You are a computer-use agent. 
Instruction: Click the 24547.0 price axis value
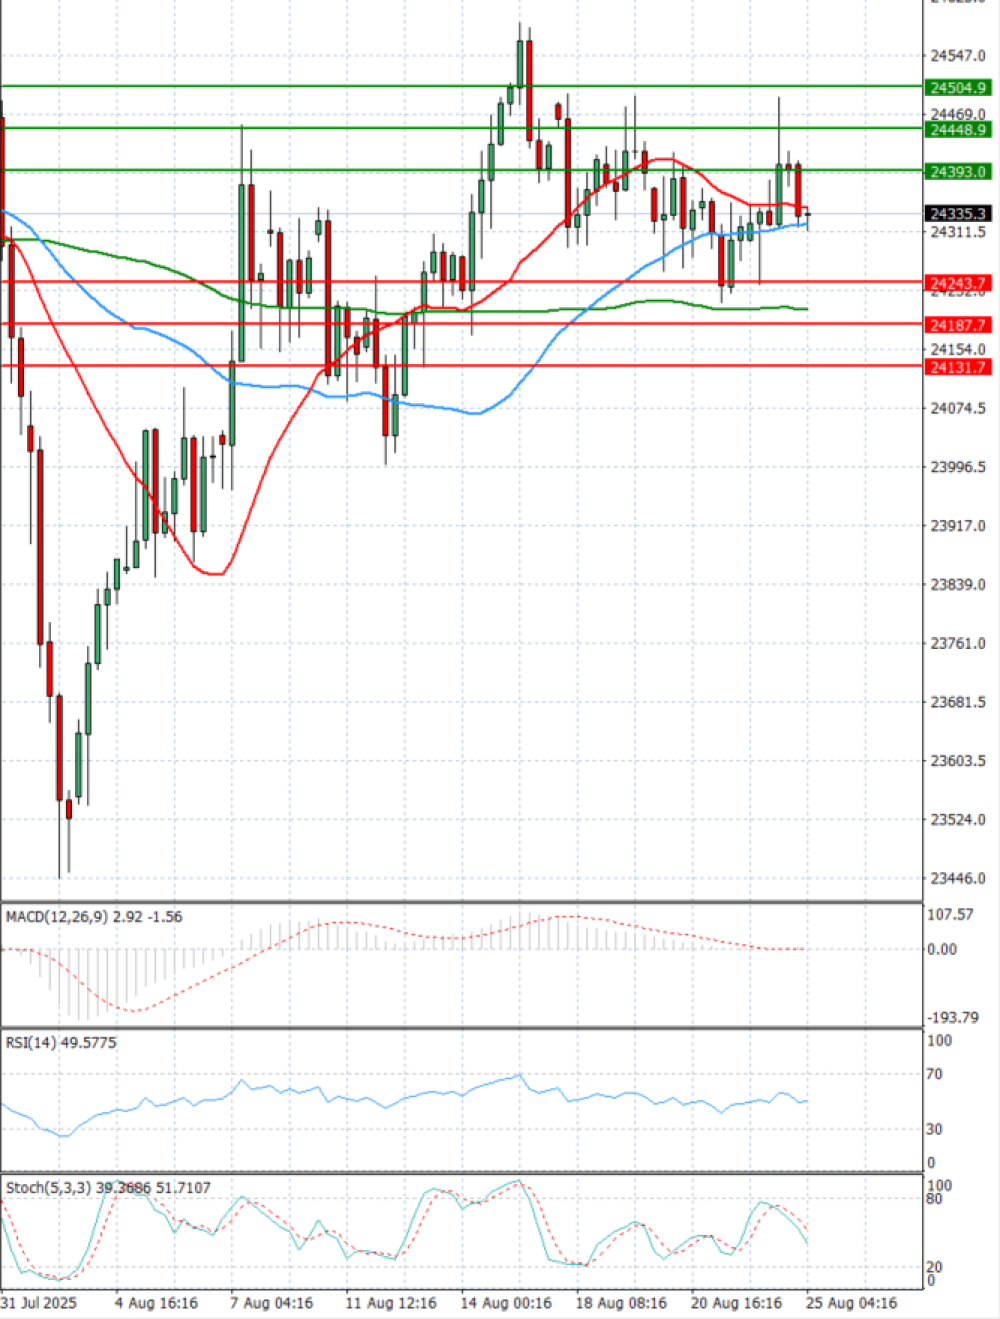pyautogui.click(x=958, y=56)
